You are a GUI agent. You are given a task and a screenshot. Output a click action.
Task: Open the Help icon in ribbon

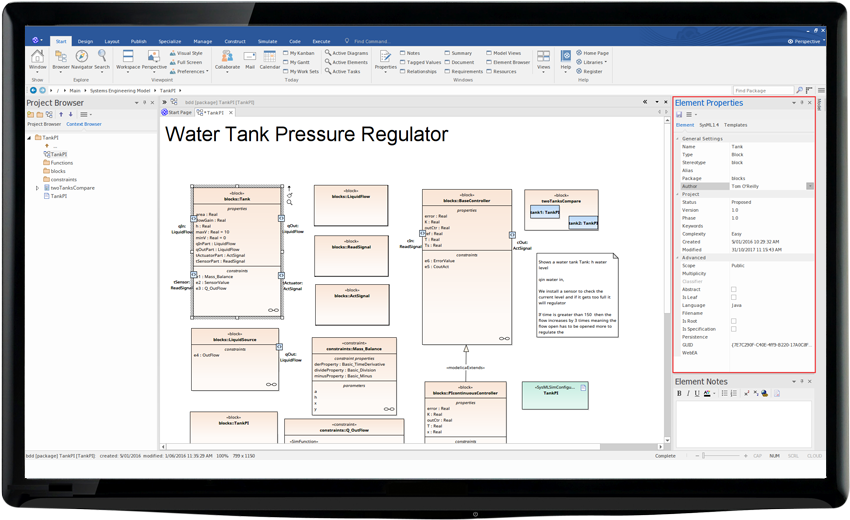coord(566,57)
